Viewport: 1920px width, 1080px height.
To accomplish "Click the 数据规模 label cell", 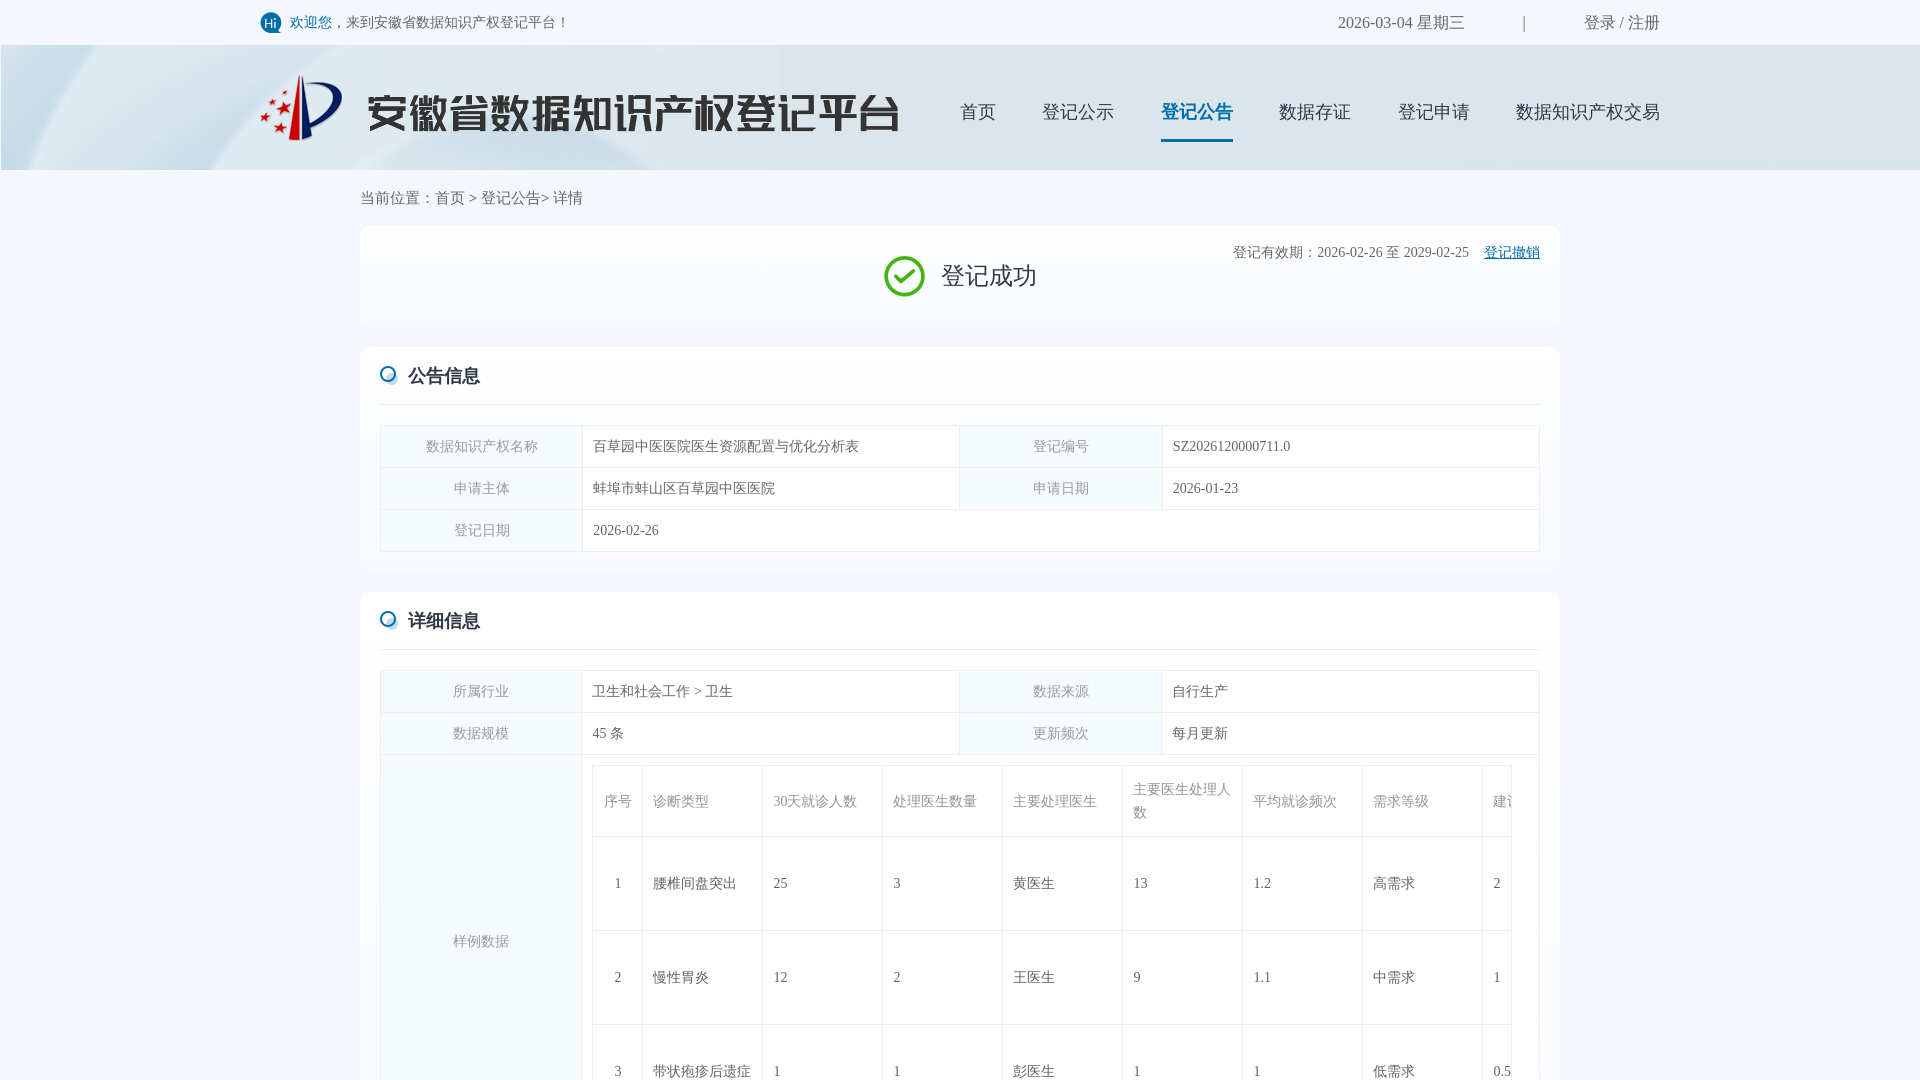I will (481, 734).
